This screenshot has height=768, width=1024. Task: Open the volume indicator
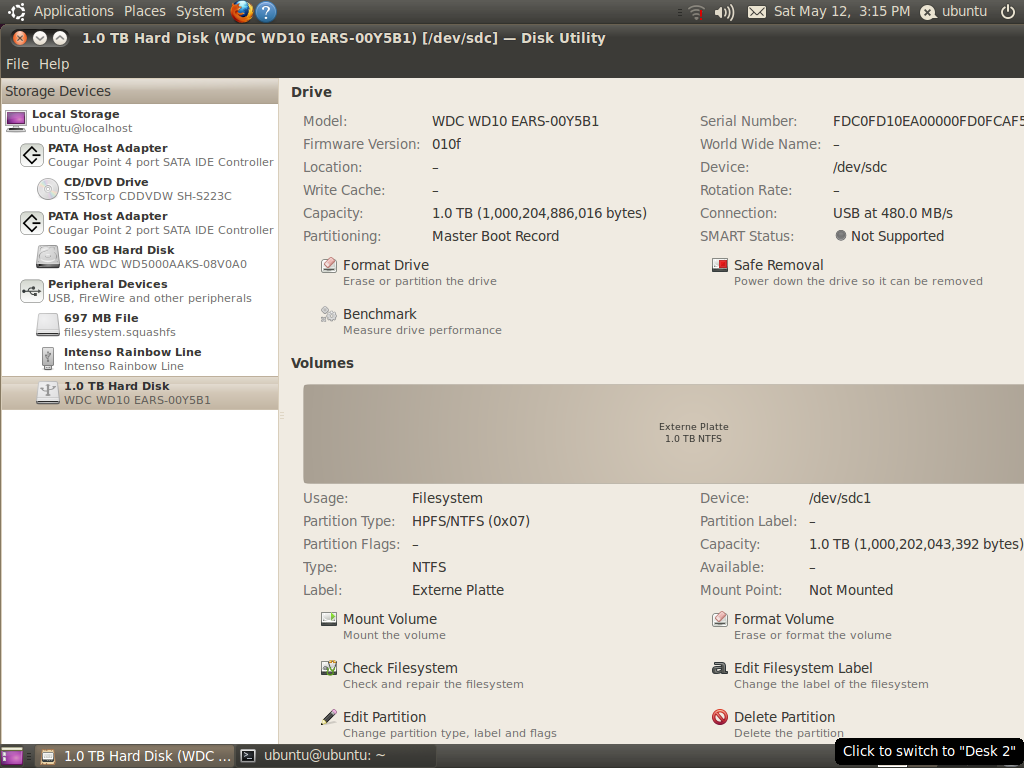click(x=724, y=12)
